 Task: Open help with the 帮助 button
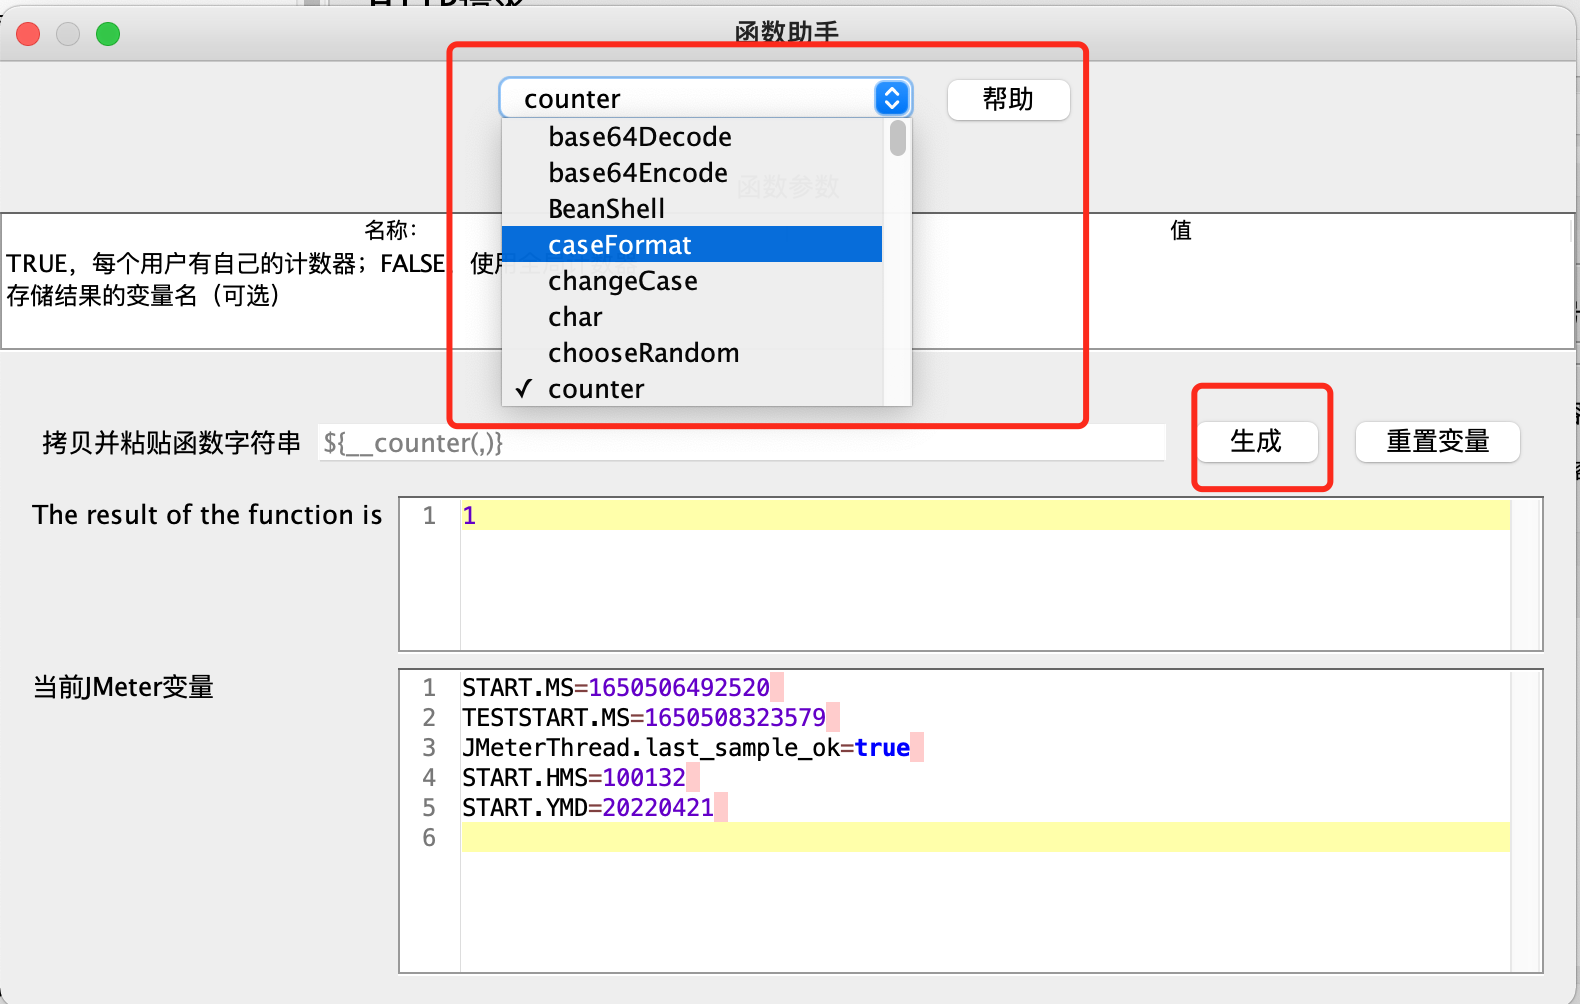click(x=1008, y=99)
